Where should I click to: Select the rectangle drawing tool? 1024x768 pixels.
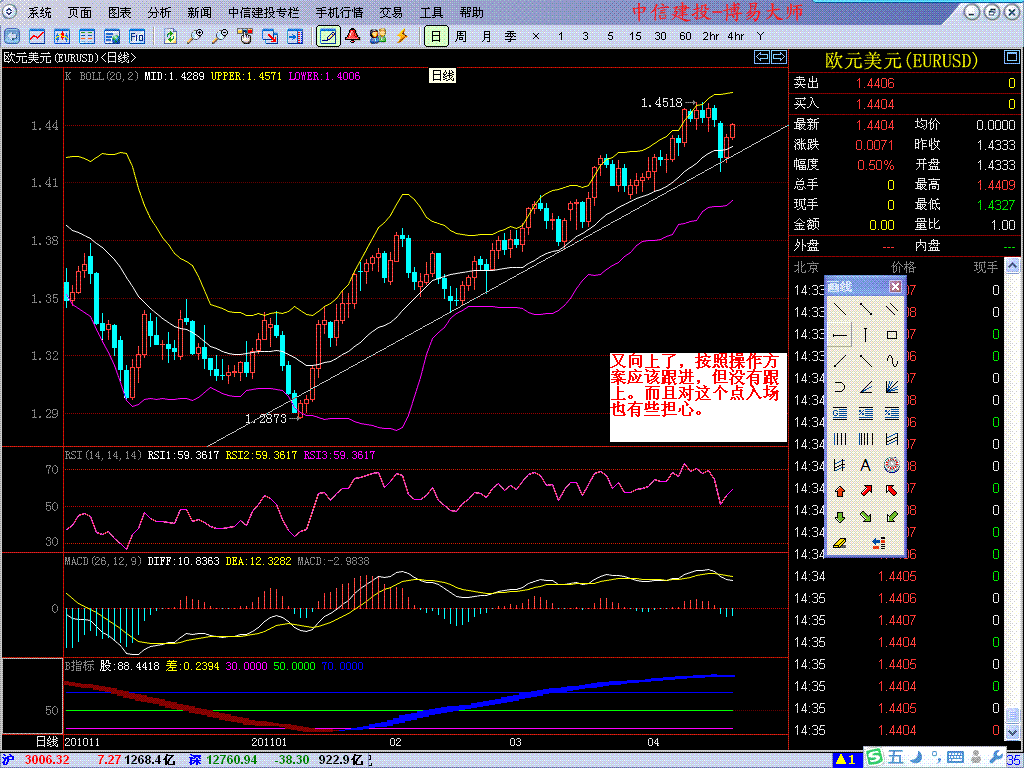click(891, 336)
